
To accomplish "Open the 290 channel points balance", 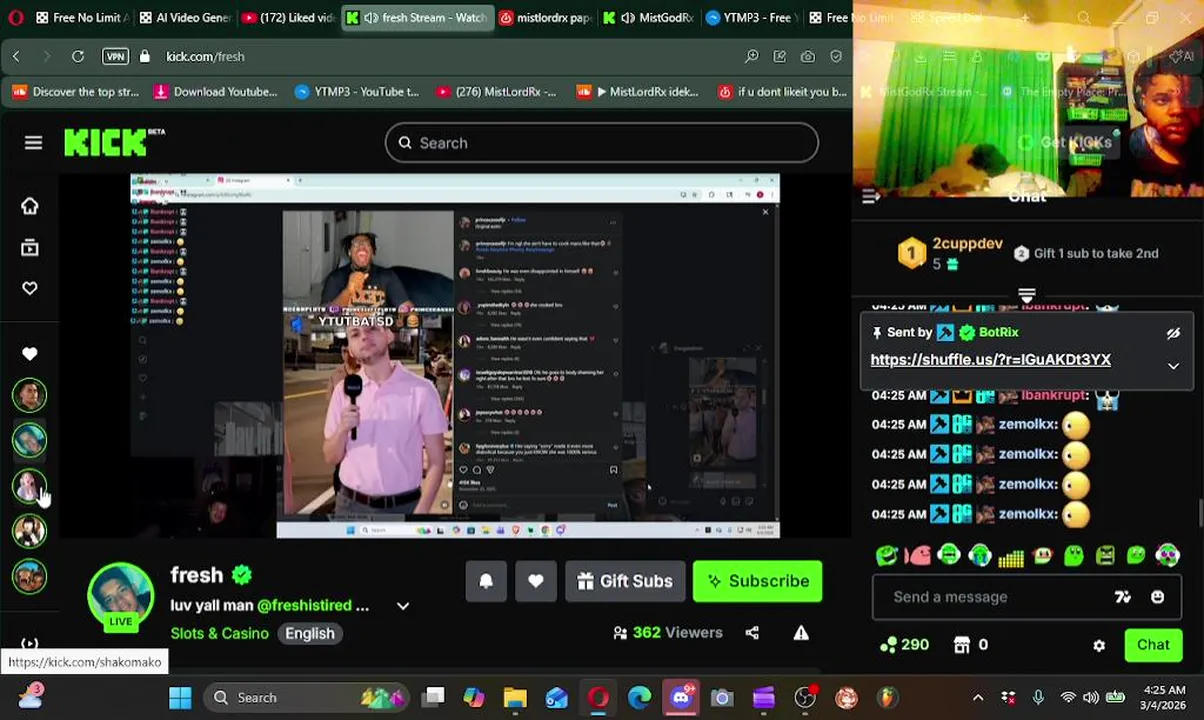I will (904, 645).
